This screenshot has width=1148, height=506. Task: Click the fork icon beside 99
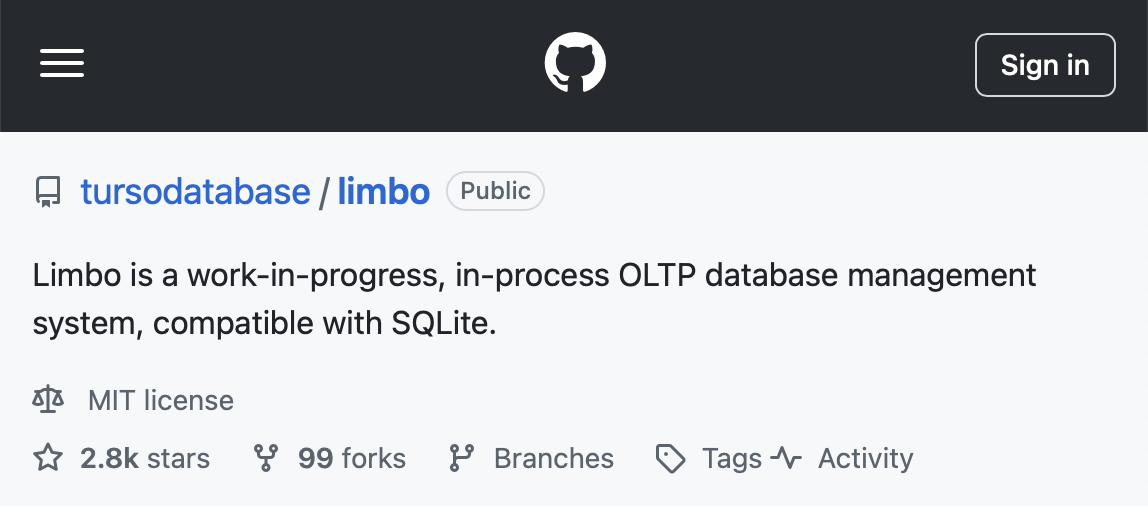[x=266, y=458]
